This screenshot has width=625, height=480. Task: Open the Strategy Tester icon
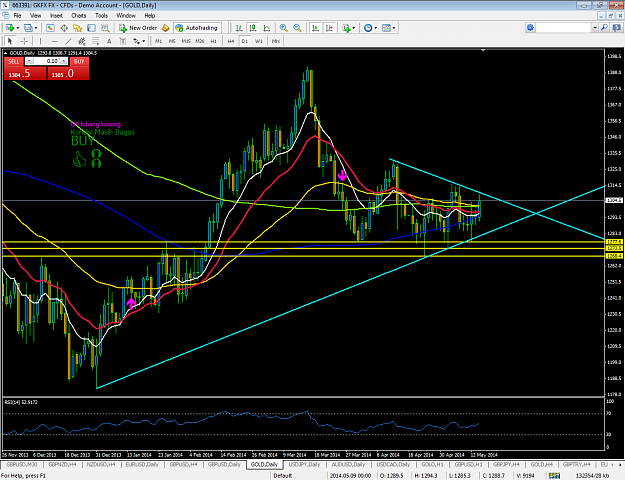pos(105,28)
